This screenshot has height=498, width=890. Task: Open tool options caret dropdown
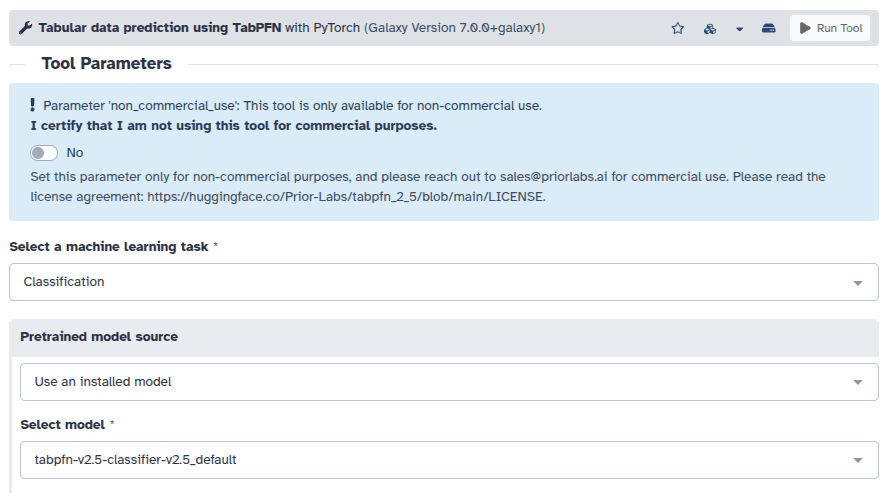pos(739,29)
